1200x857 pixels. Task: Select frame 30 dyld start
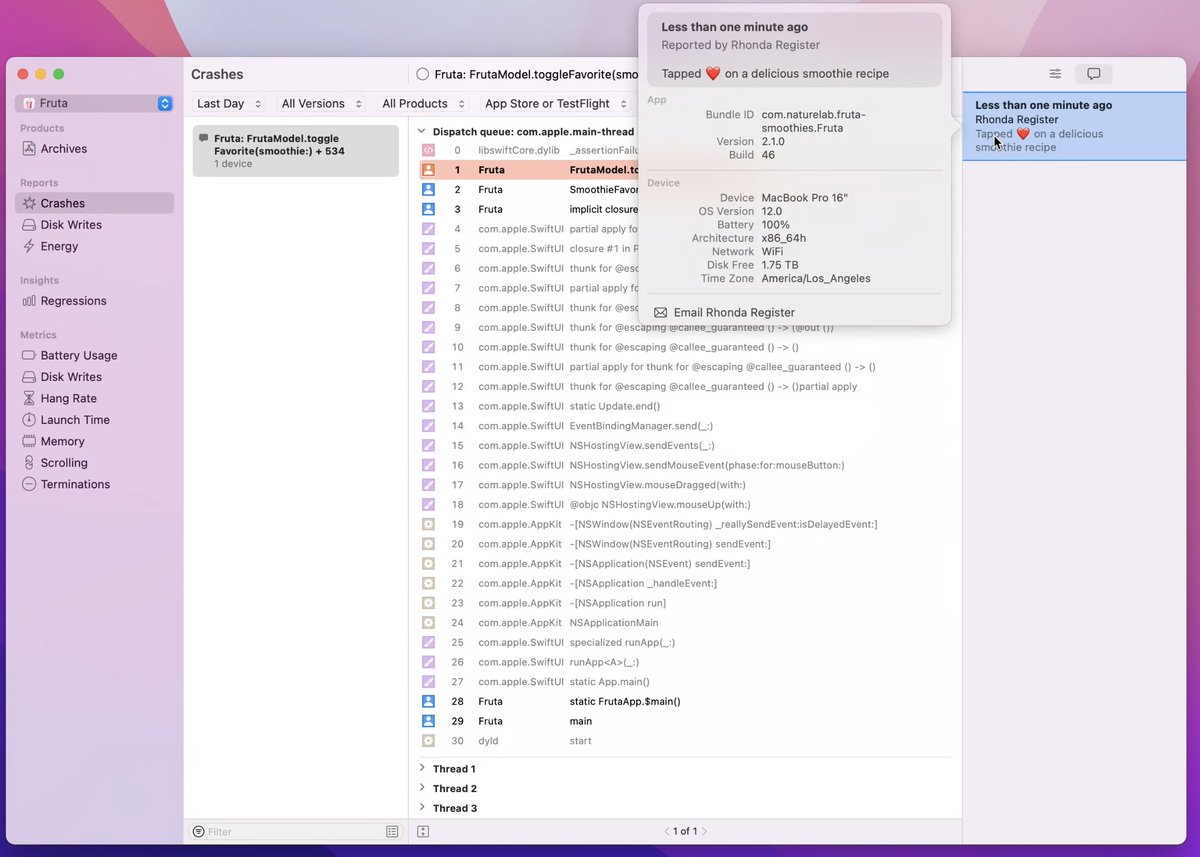pyautogui.click(x=685, y=741)
